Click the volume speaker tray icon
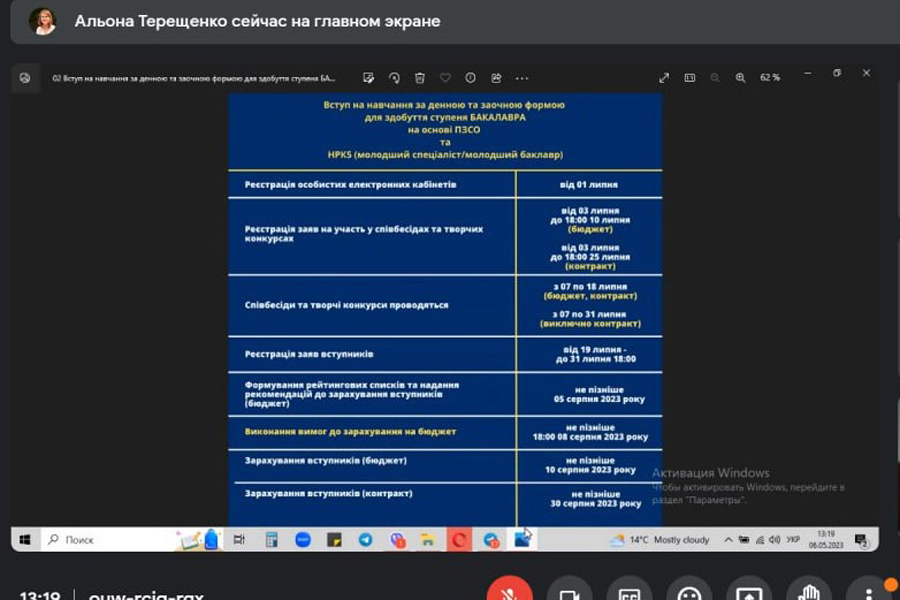This screenshot has height=600, width=900. click(775, 540)
